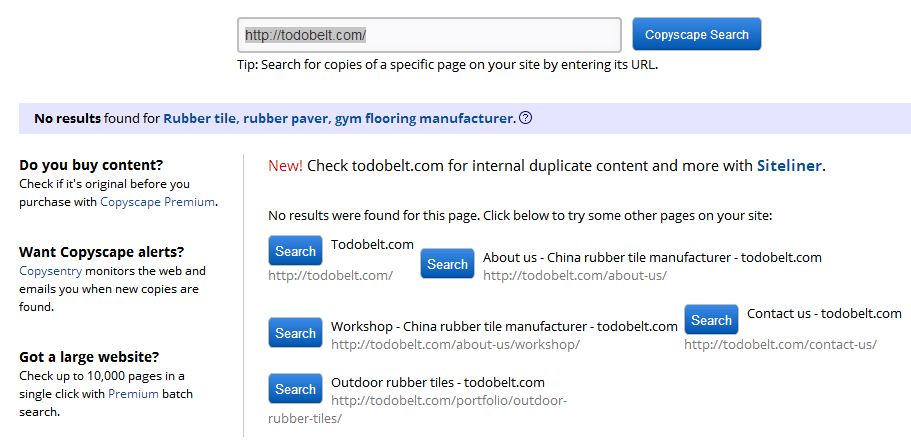The height and width of the screenshot is (444, 911).
Task: Click the help question-mark icon after manufacturer
Action: [x=525, y=119]
